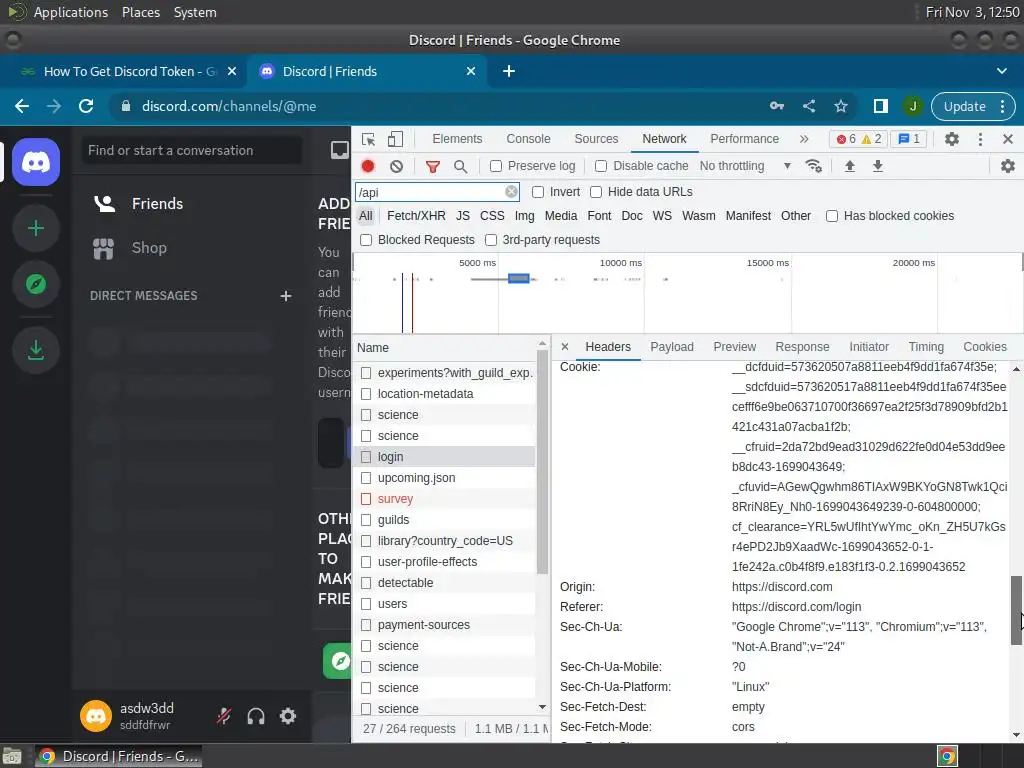This screenshot has width=1024, height=768.
Task: Click Add a Server plus icon
Action: [36, 228]
